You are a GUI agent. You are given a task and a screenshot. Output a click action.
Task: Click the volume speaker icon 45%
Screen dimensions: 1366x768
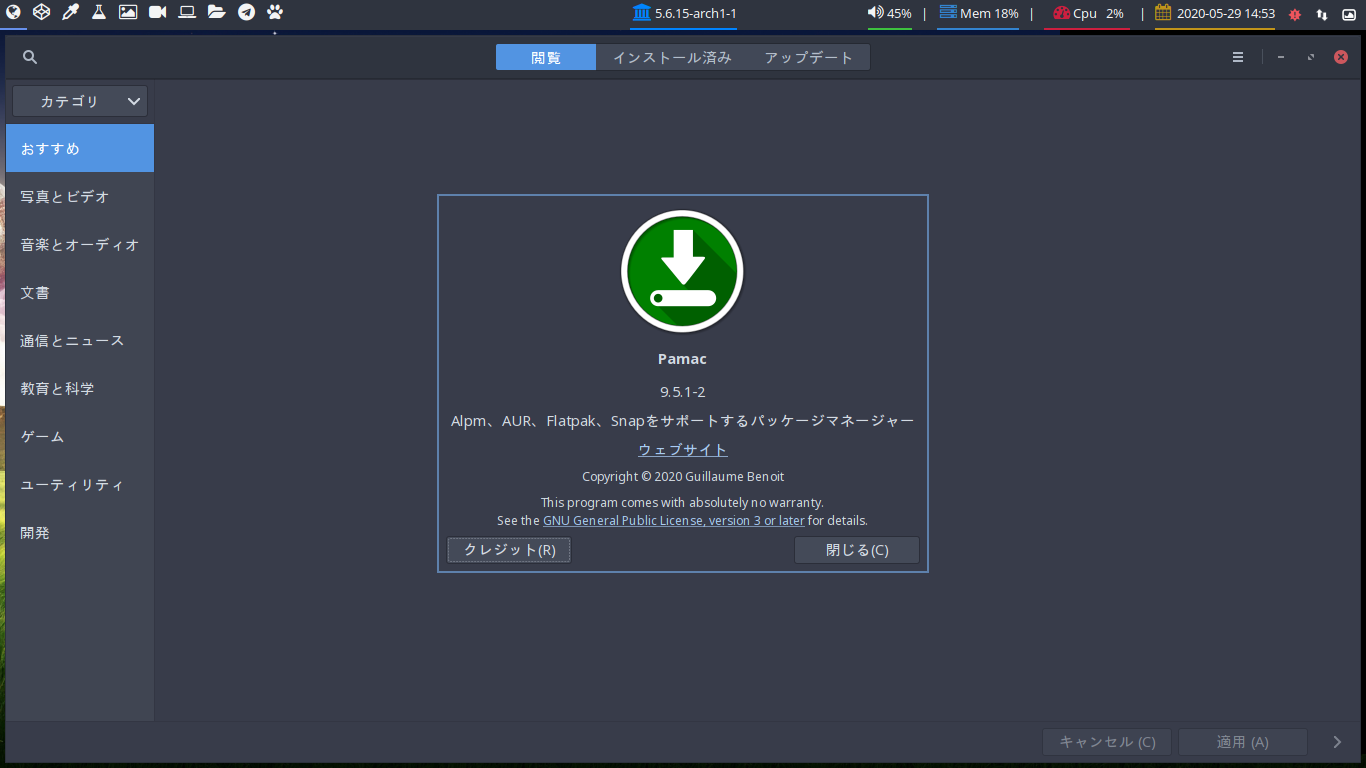tap(875, 13)
